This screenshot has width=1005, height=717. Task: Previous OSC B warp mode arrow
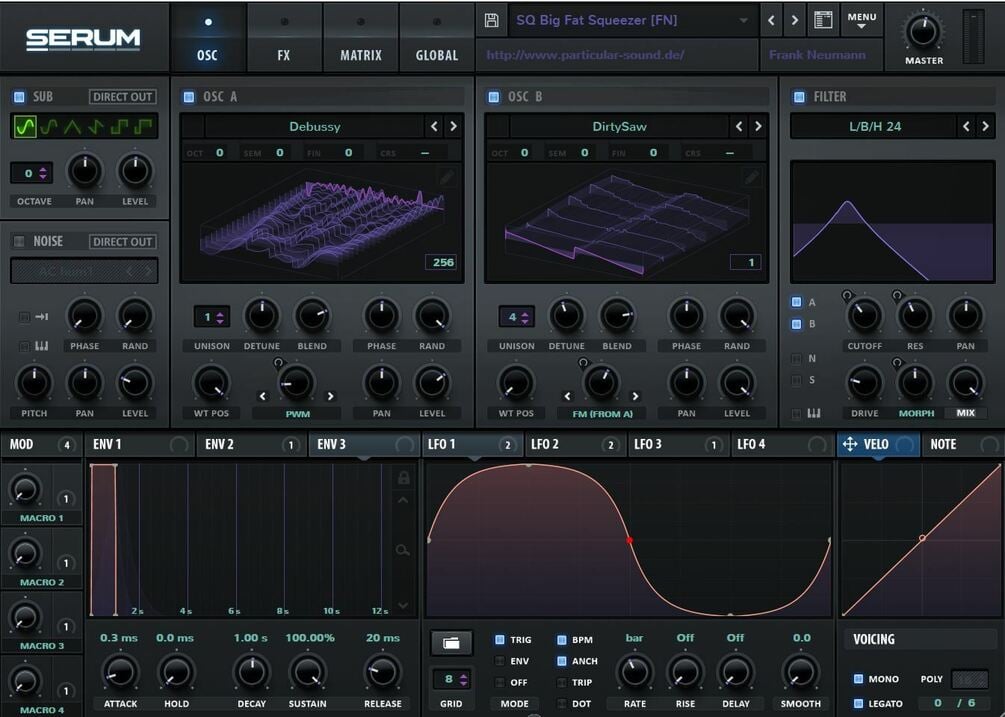coord(567,396)
